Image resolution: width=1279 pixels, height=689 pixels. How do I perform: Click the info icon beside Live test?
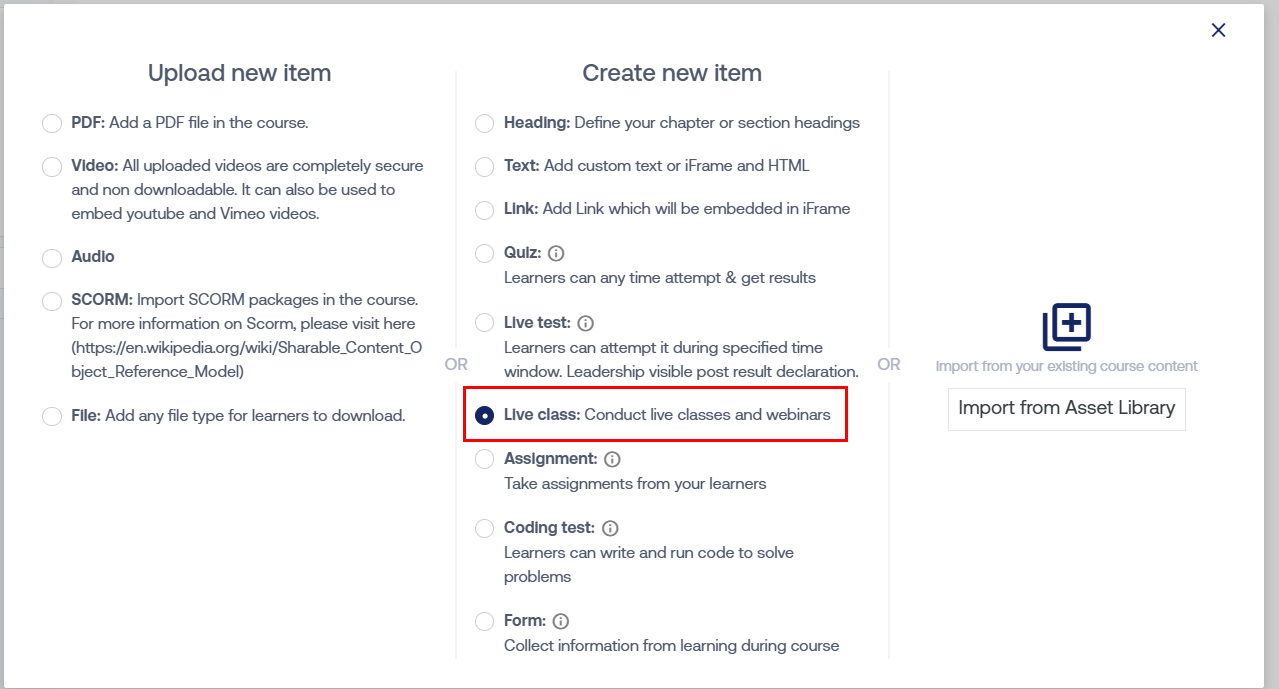click(586, 323)
